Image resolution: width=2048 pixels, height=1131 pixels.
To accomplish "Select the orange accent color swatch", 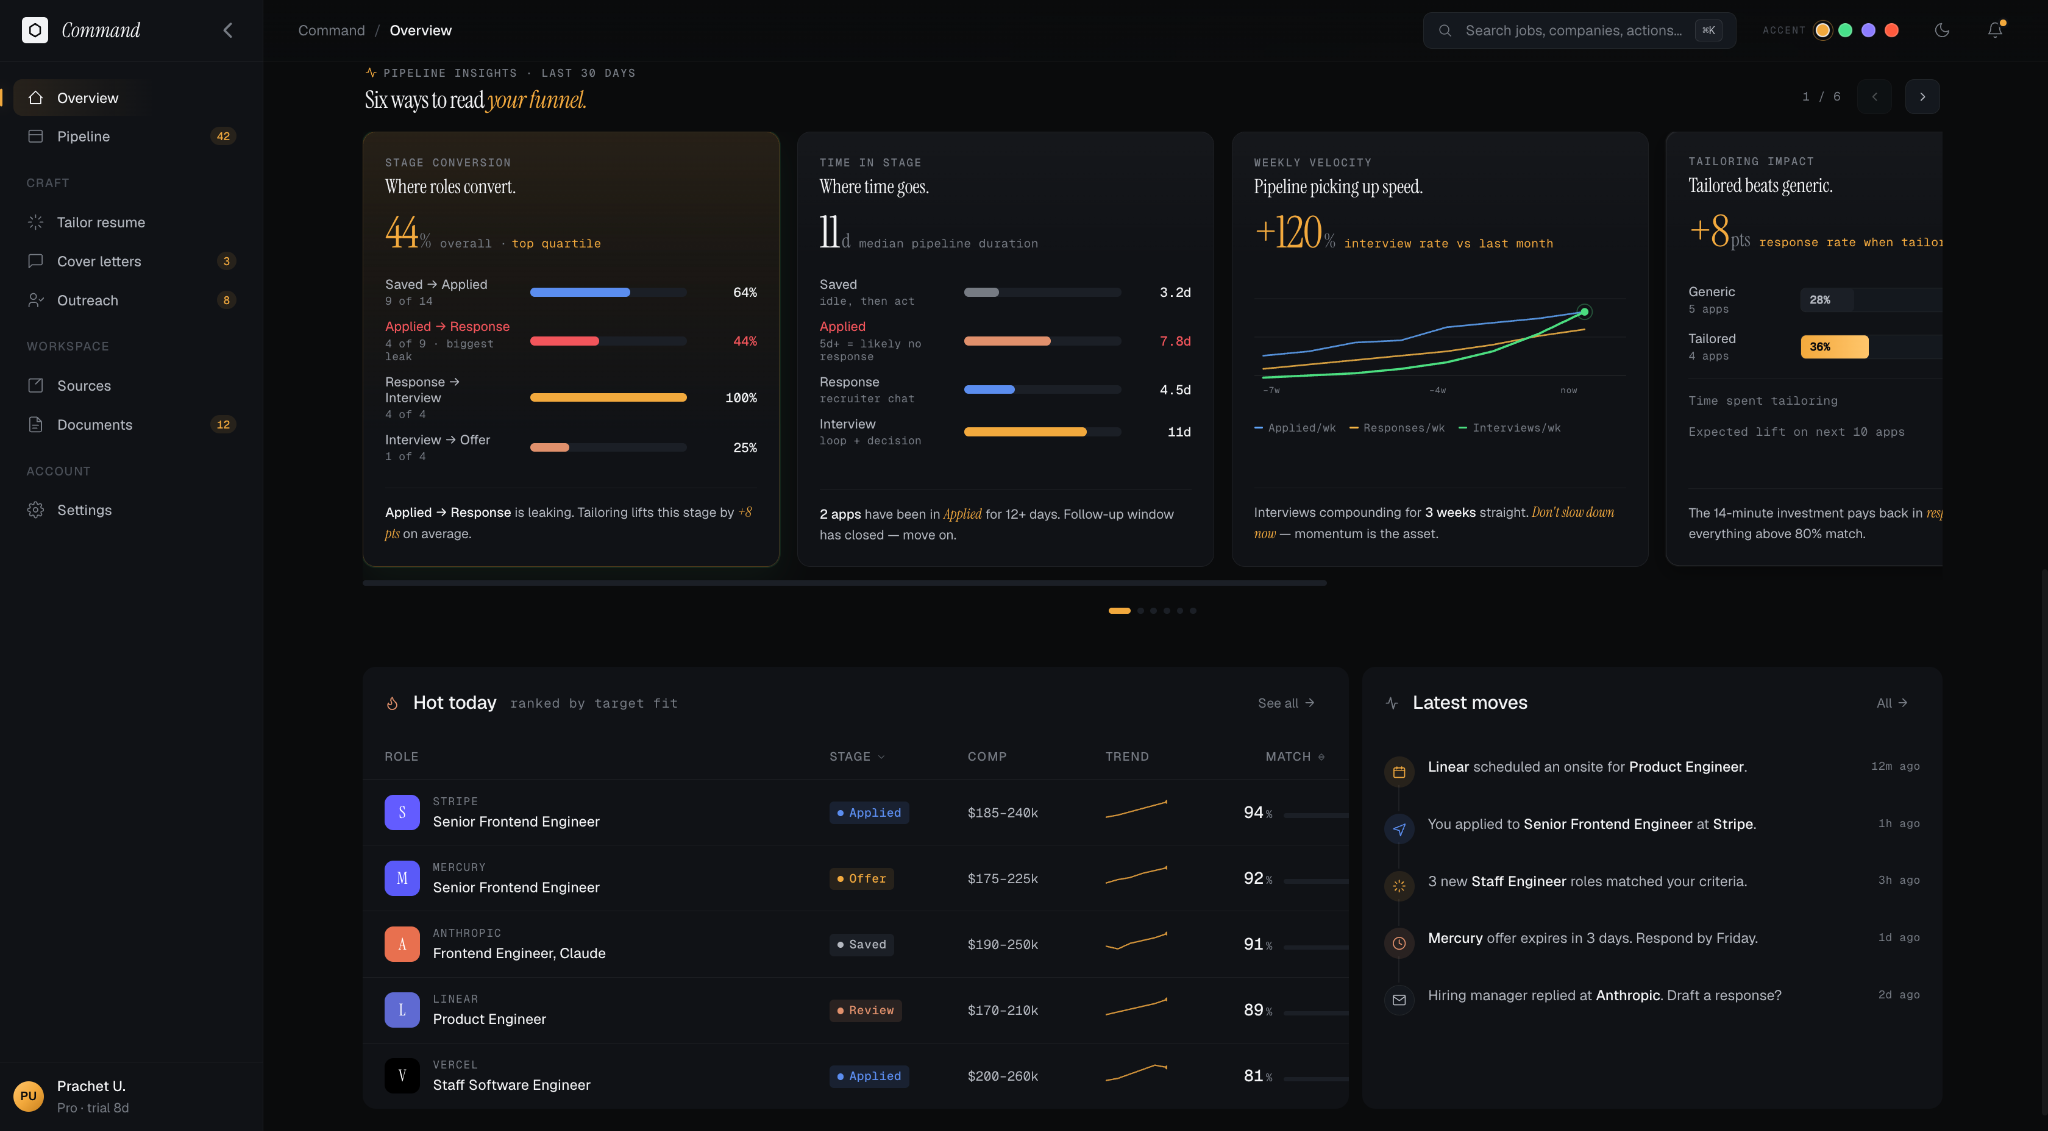I will [x=1822, y=30].
